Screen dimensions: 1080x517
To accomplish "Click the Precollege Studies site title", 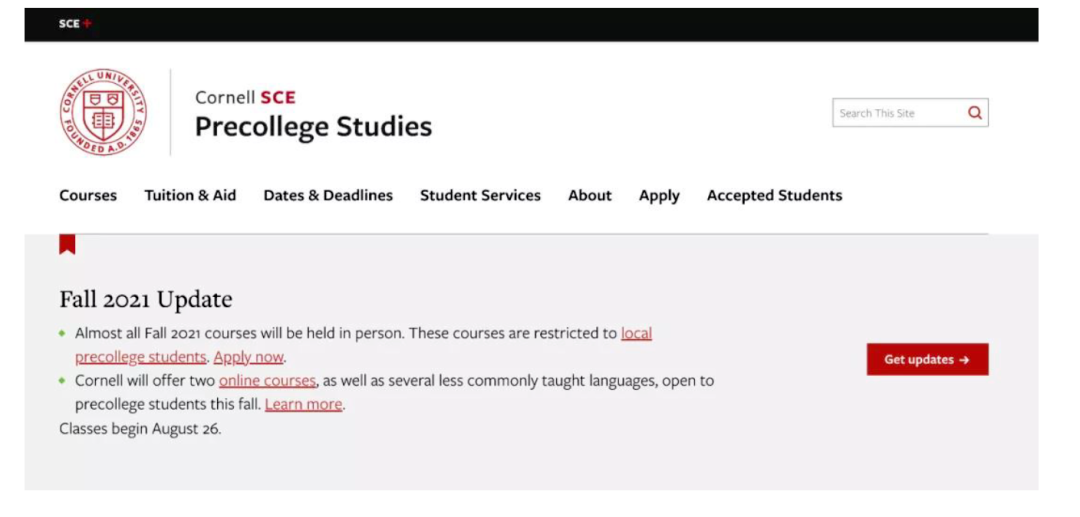I will (313, 127).
